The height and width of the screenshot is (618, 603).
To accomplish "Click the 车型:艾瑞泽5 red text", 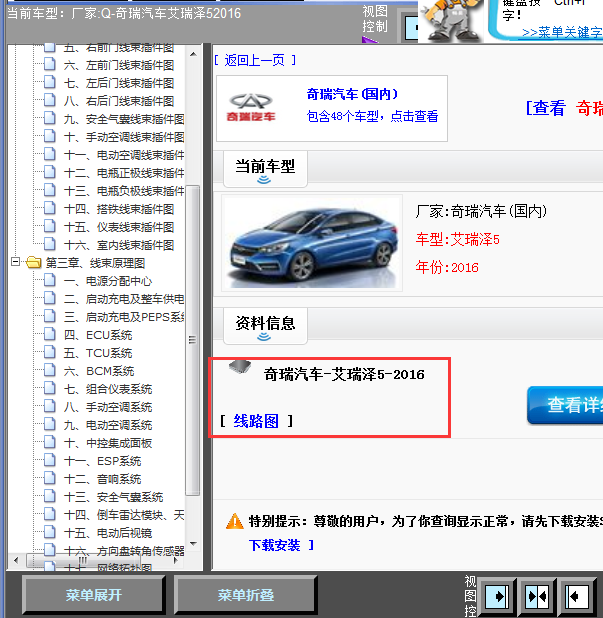I will [458, 239].
